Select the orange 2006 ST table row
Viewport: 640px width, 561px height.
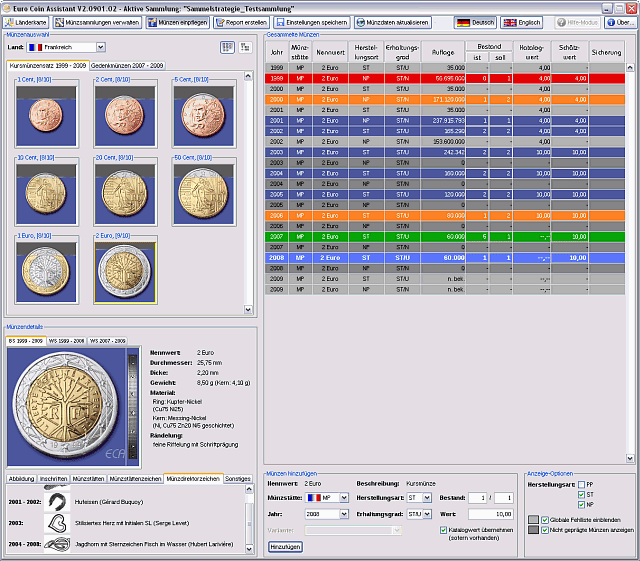pyautogui.click(x=445, y=216)
